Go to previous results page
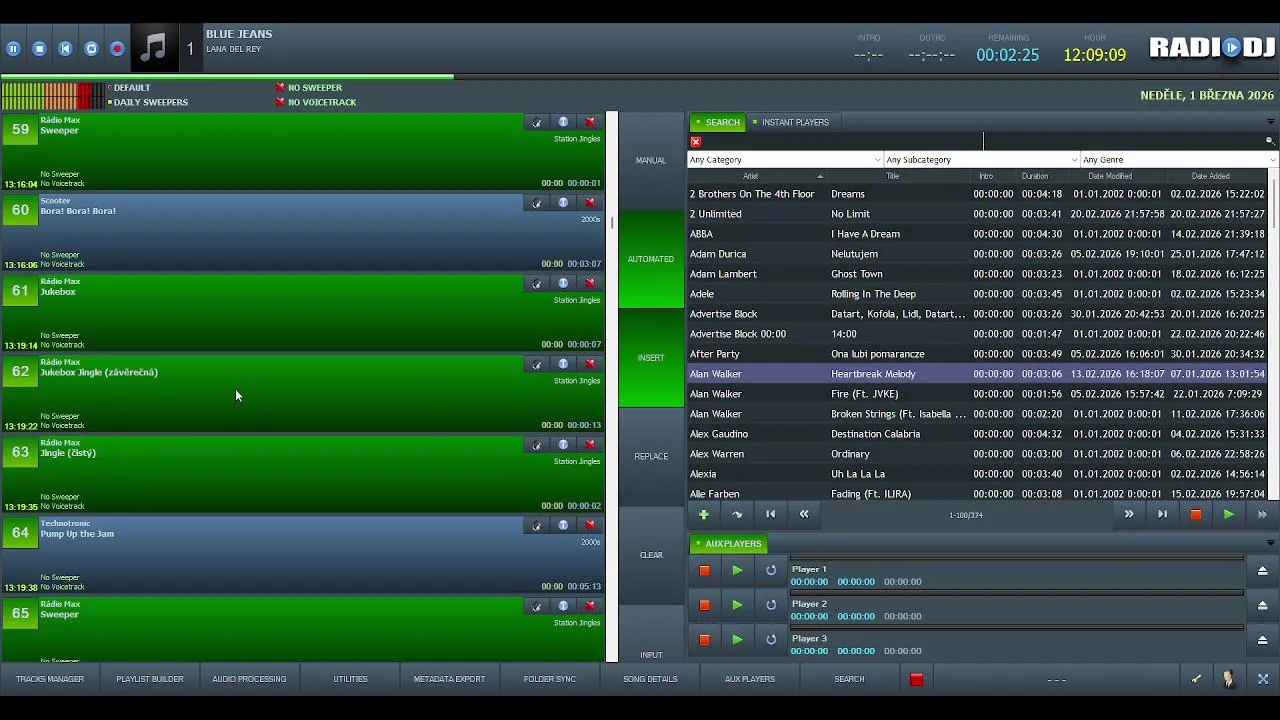This screenshot has width=1280, height=720. click(804, 515)
